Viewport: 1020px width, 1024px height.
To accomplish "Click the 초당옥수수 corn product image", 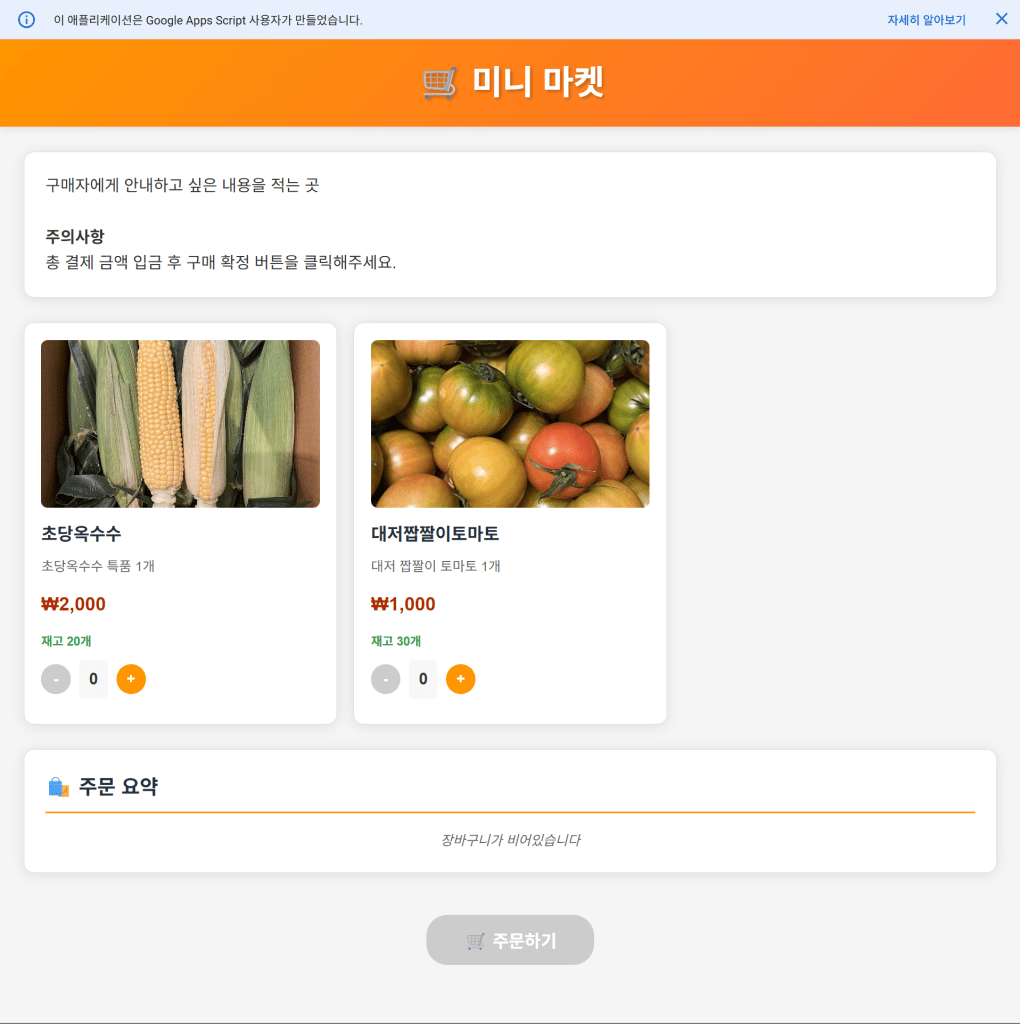I will [180, 424].
